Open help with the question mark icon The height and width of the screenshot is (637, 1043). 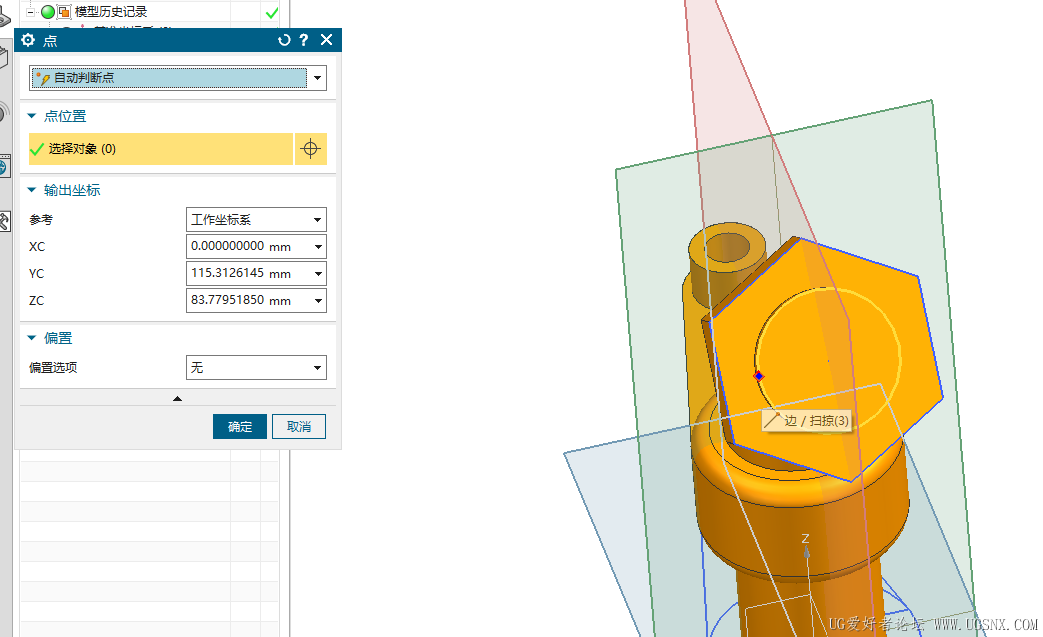coord(304,40)
